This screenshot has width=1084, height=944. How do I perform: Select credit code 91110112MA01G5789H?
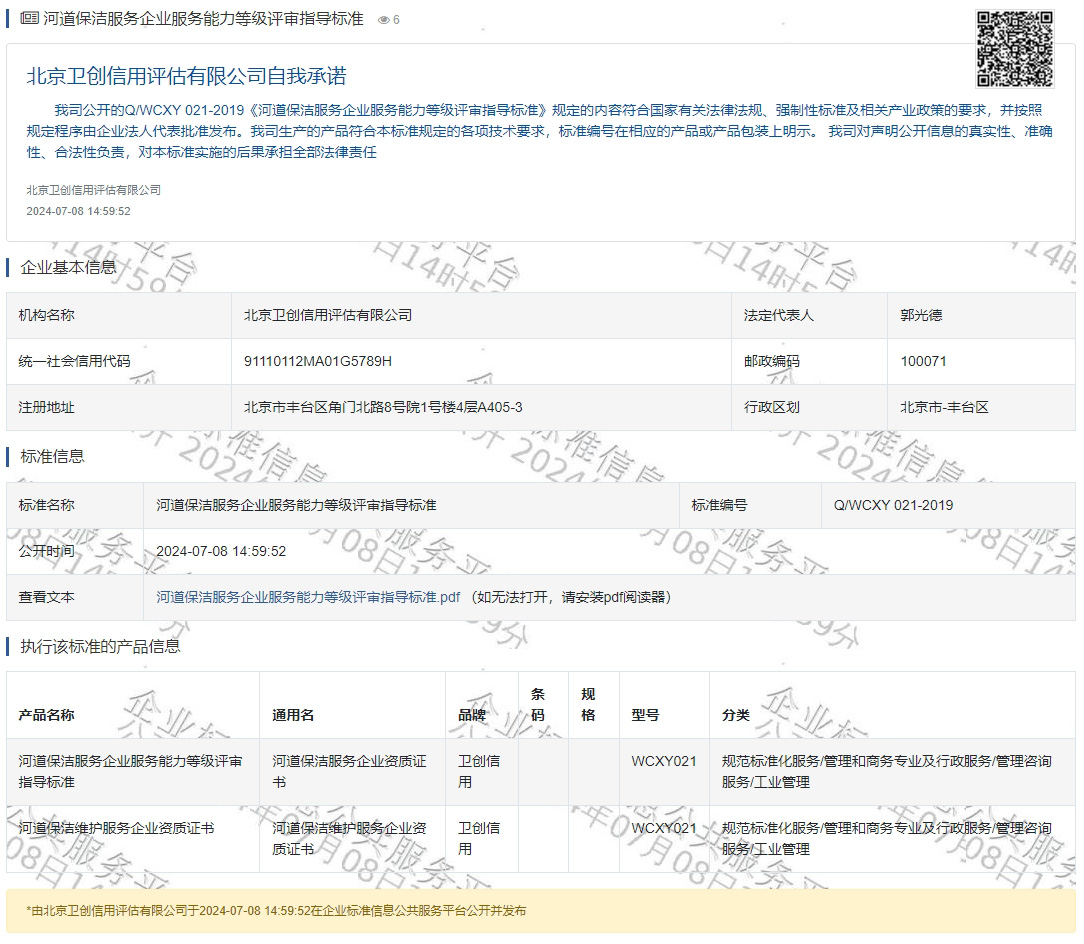click(x=318, y=361)
